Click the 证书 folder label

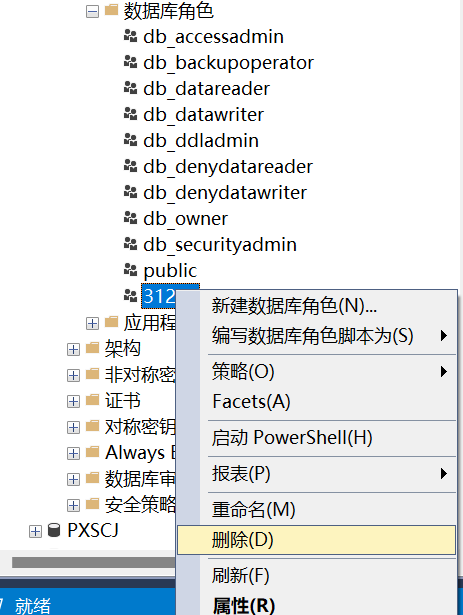(x=122, y=400)
